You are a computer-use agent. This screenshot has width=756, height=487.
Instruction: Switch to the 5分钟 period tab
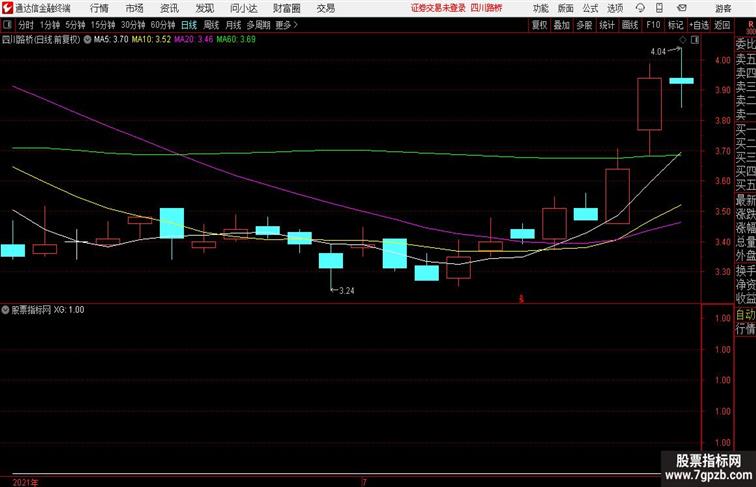(x=75, y=25)
